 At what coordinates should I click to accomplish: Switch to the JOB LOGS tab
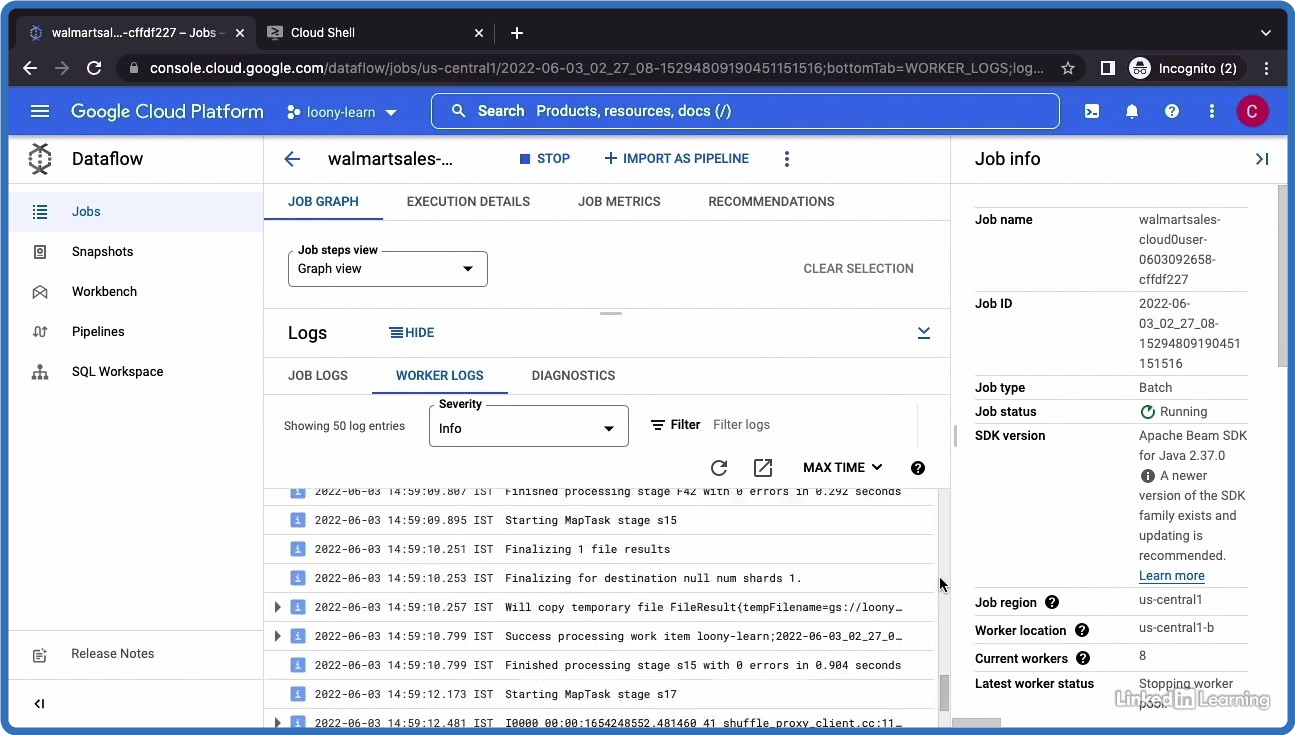(318, 376)
